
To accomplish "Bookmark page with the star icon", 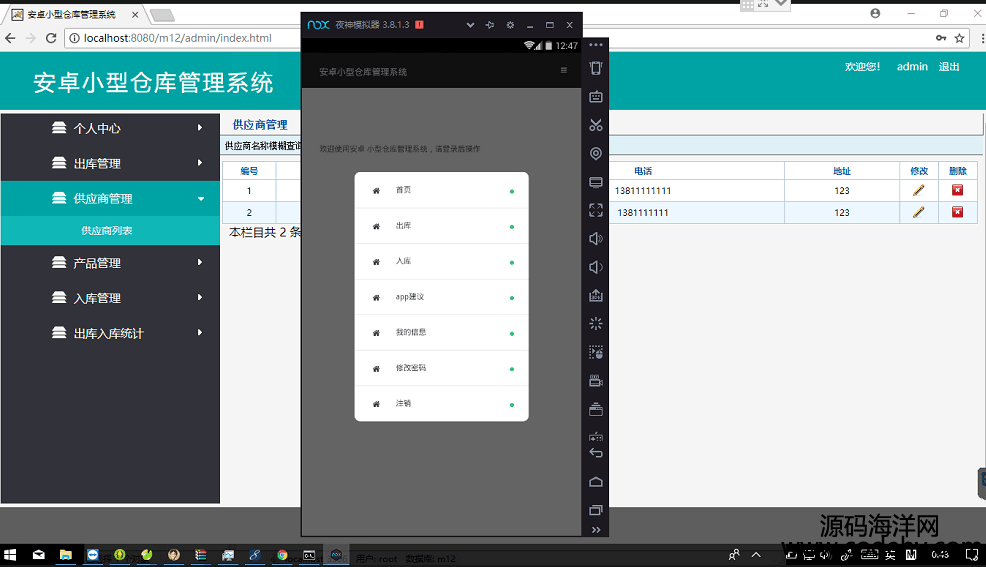I will (960, 38).
